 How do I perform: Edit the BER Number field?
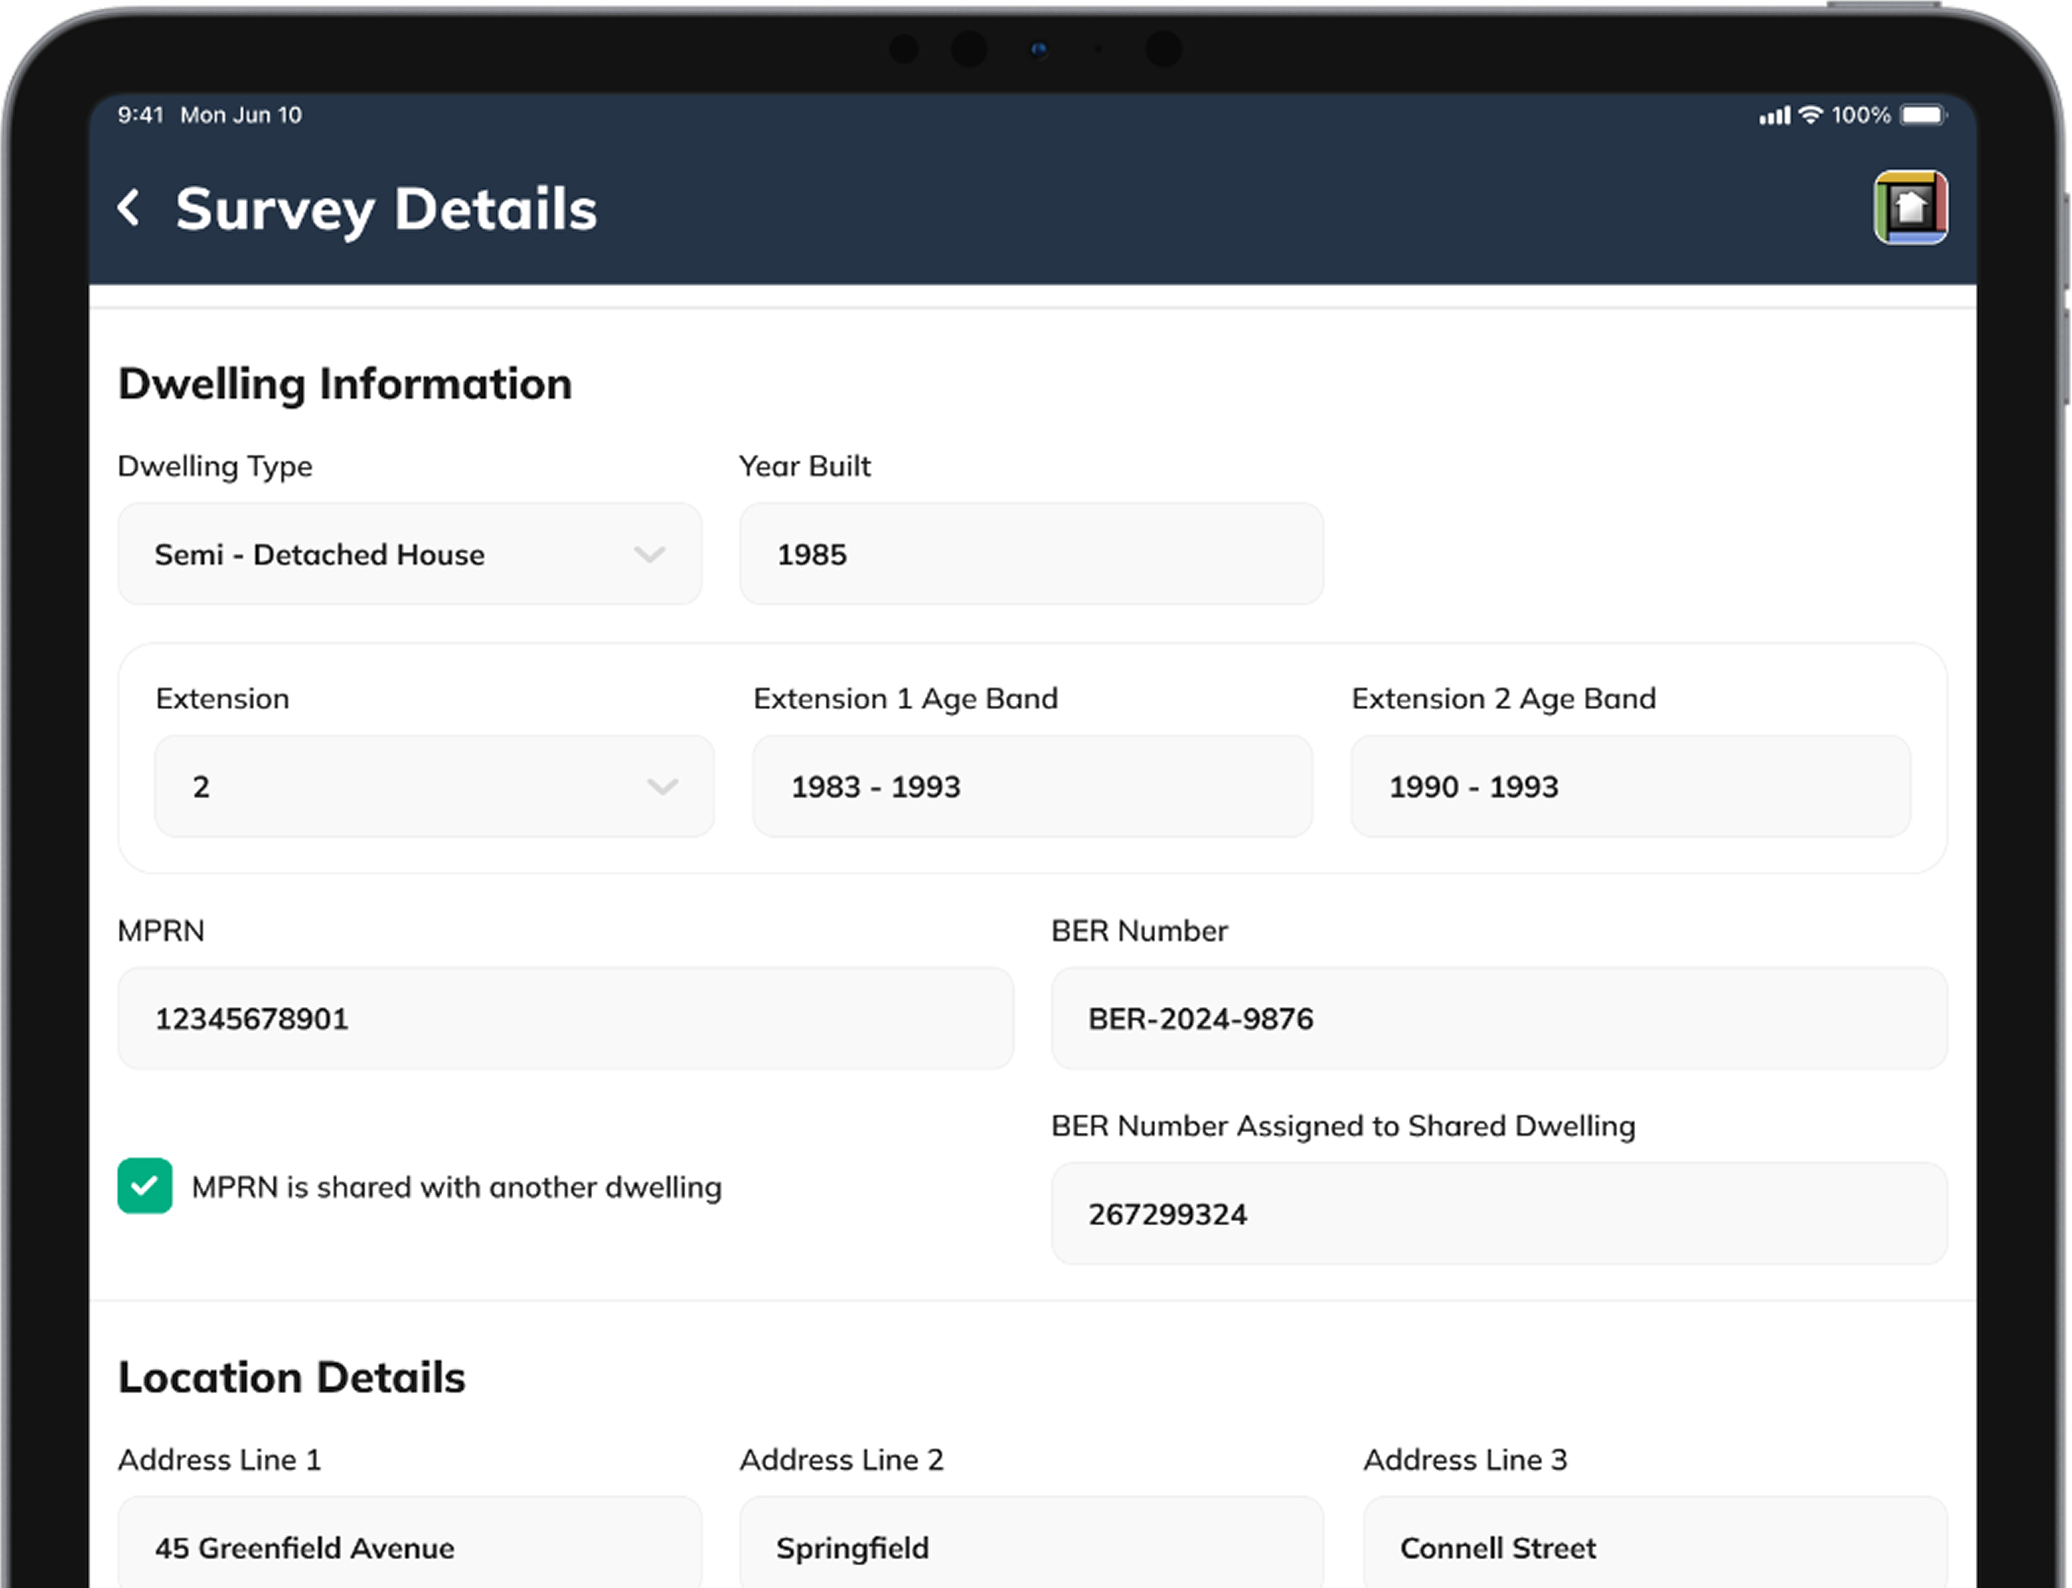tap(1498, 1019)
